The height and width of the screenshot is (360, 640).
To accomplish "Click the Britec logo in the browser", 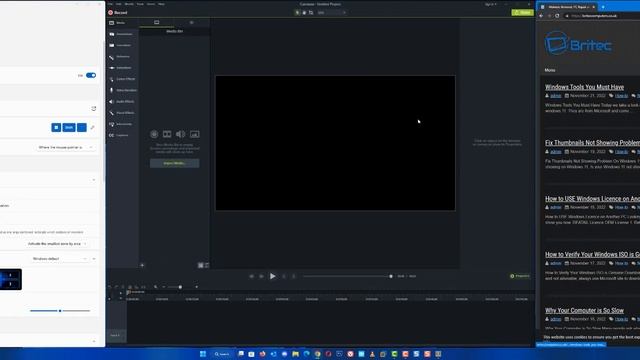I will 578,43.
